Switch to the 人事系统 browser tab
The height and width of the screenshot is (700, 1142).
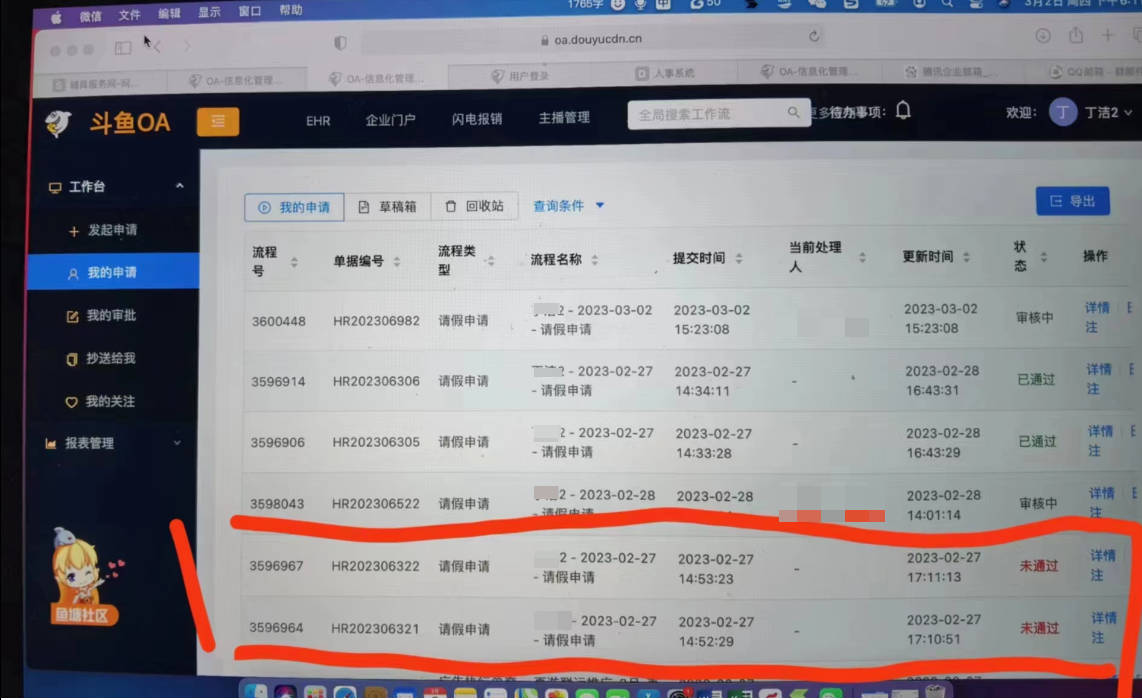[665, 74]
